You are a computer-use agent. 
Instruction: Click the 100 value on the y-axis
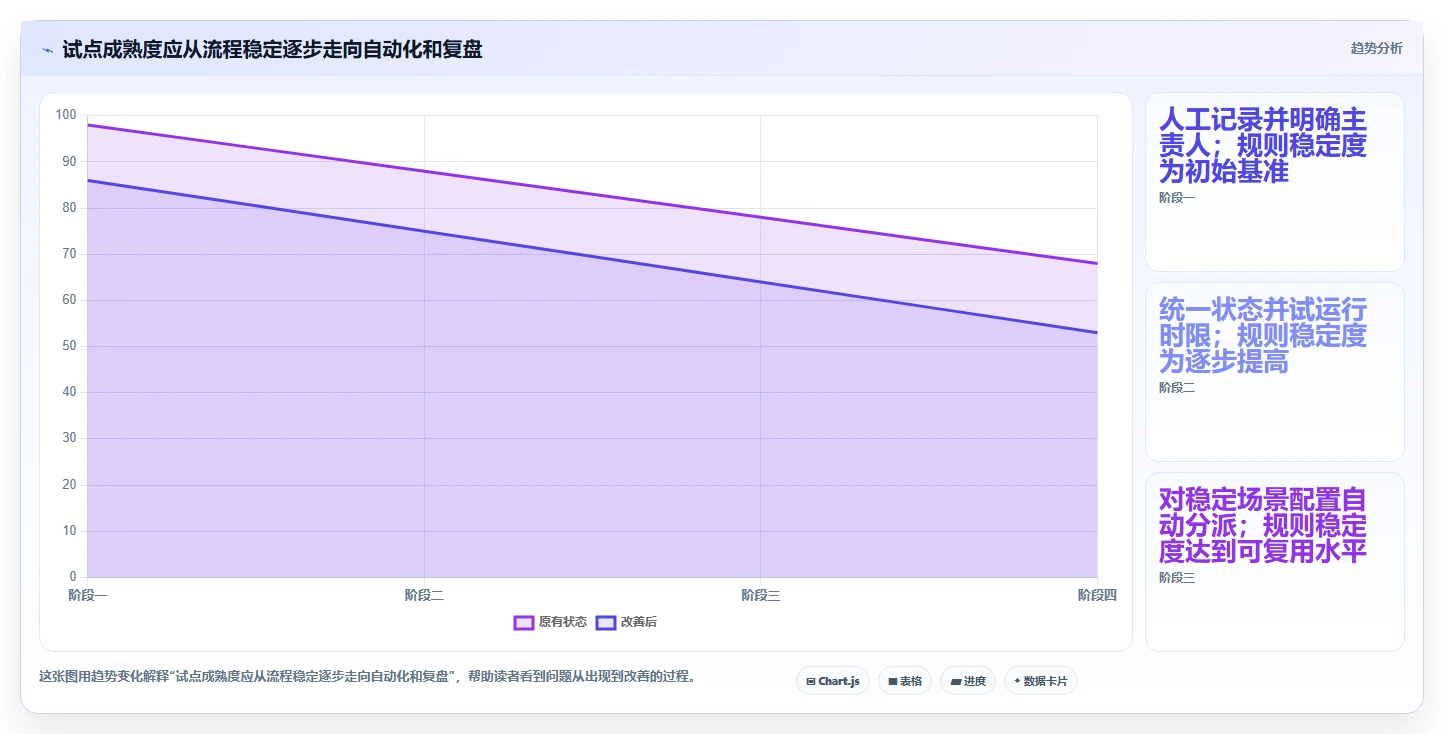66,115
